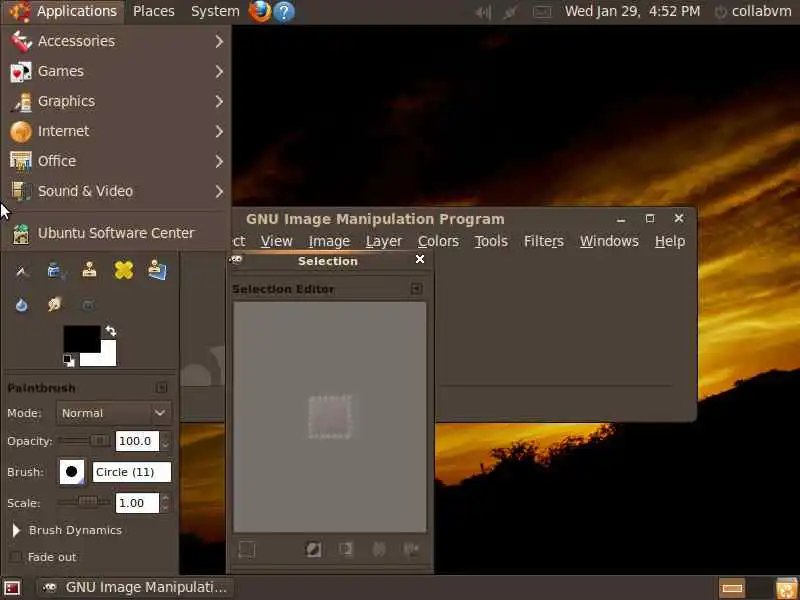Click Opacity spin button arrows
This screenshot has height=600, width=800.
pos(165,441)
